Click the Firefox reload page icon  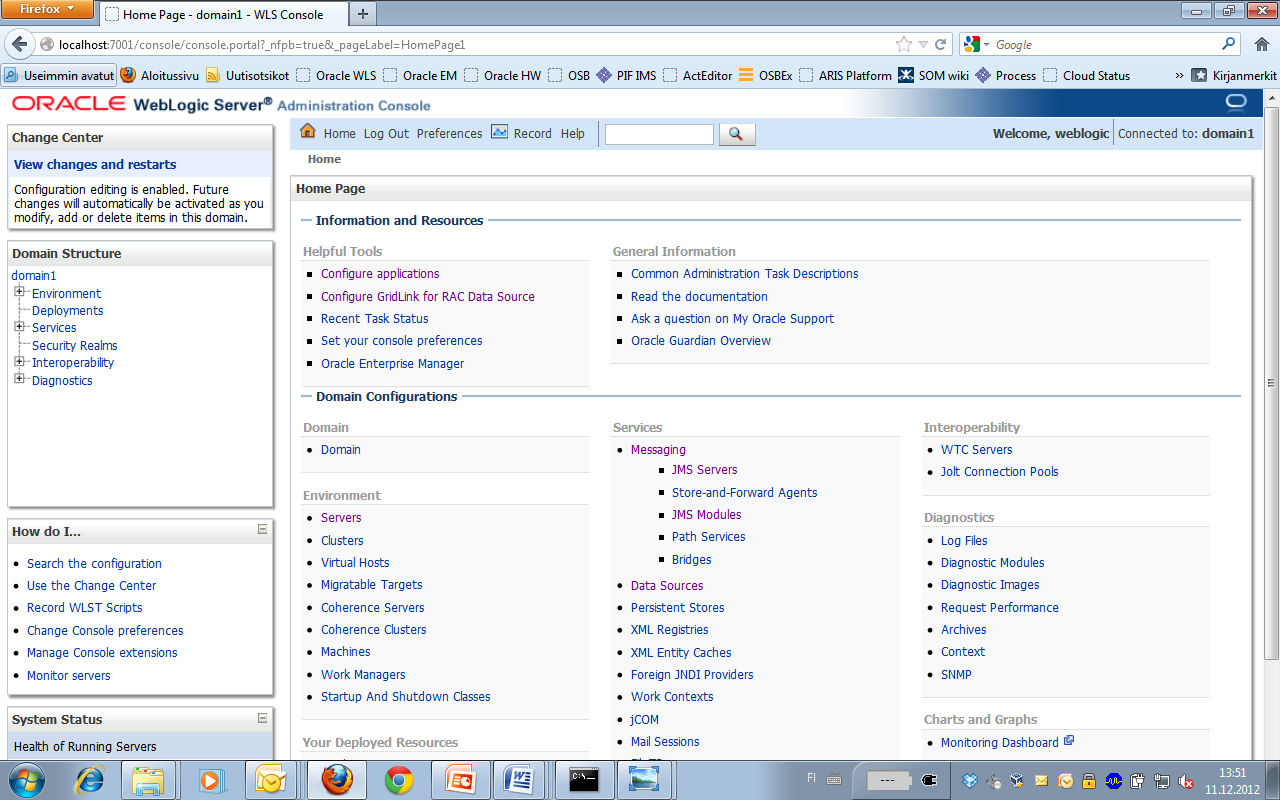point(939,44)
